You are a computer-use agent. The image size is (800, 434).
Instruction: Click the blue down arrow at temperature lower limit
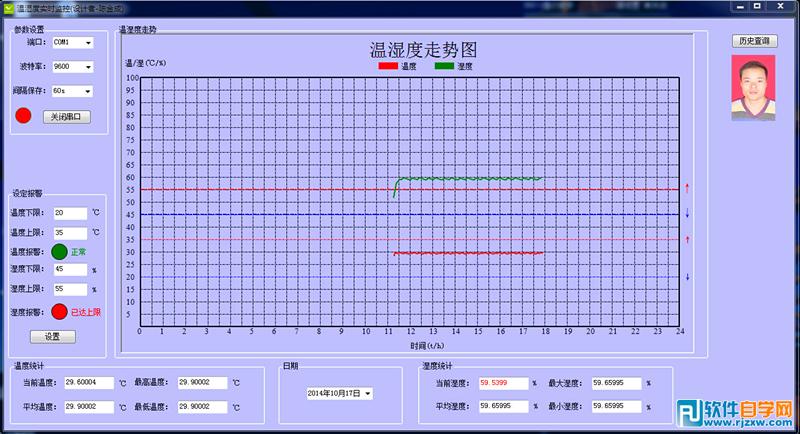pos(687,277)
